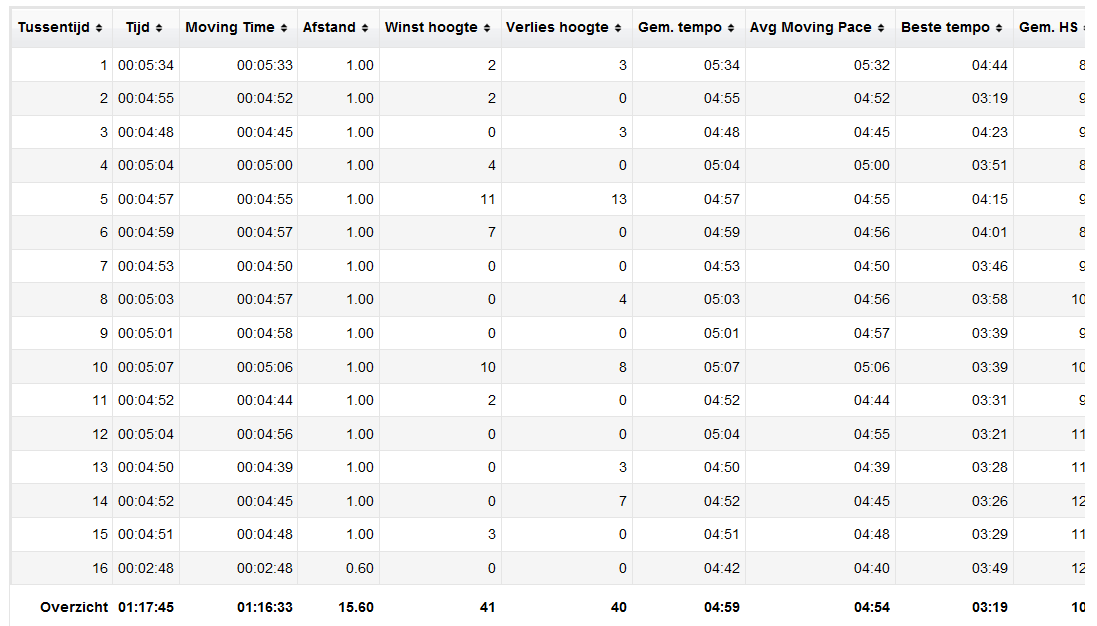Click lap 13 moving time 00:04:39

(x=264, y=467)
